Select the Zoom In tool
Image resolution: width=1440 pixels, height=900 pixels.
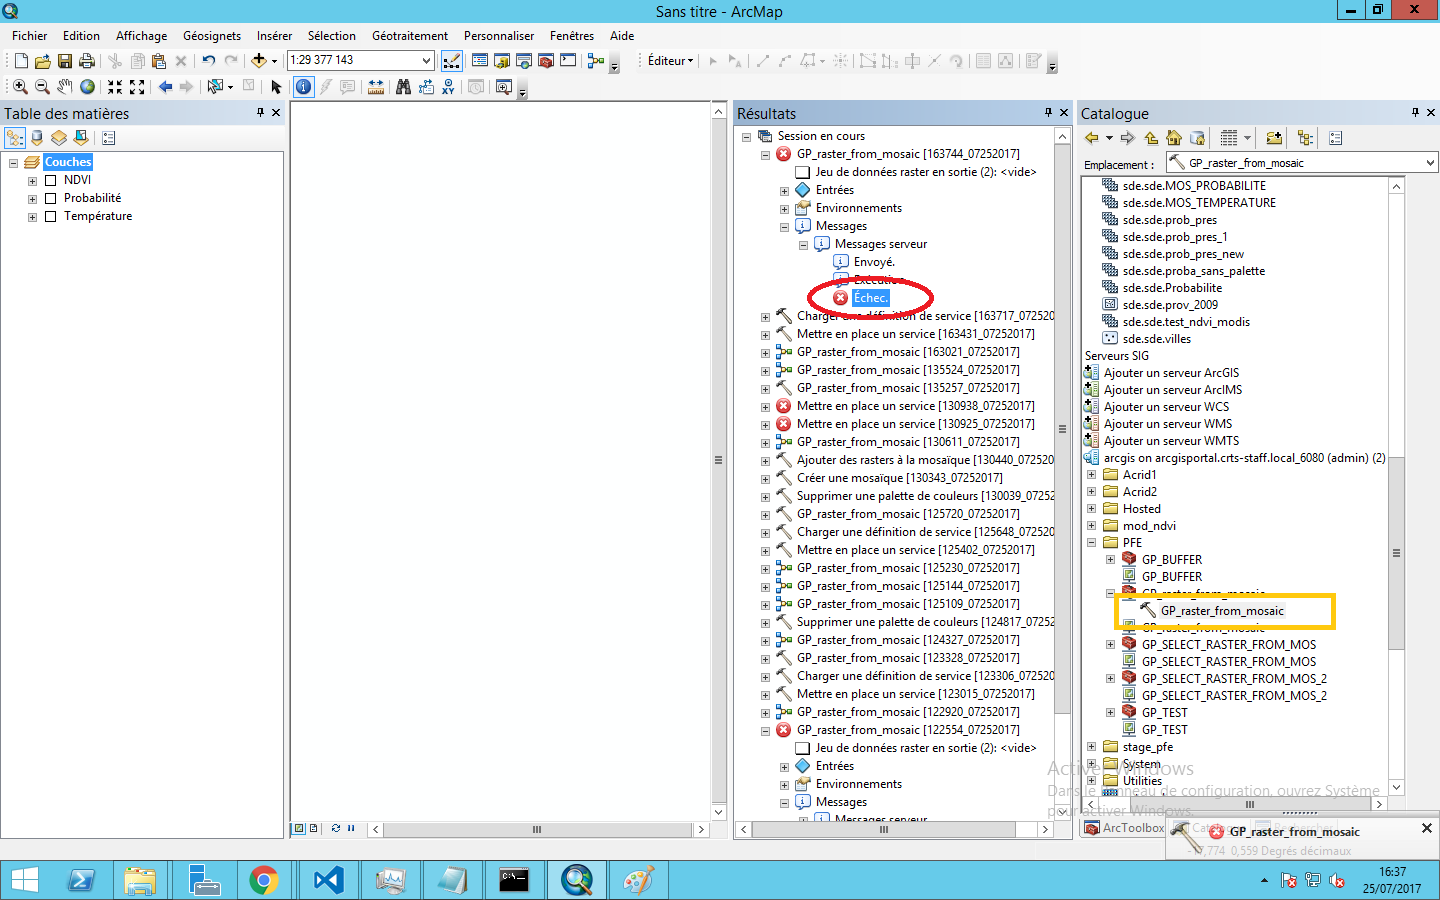20,87
